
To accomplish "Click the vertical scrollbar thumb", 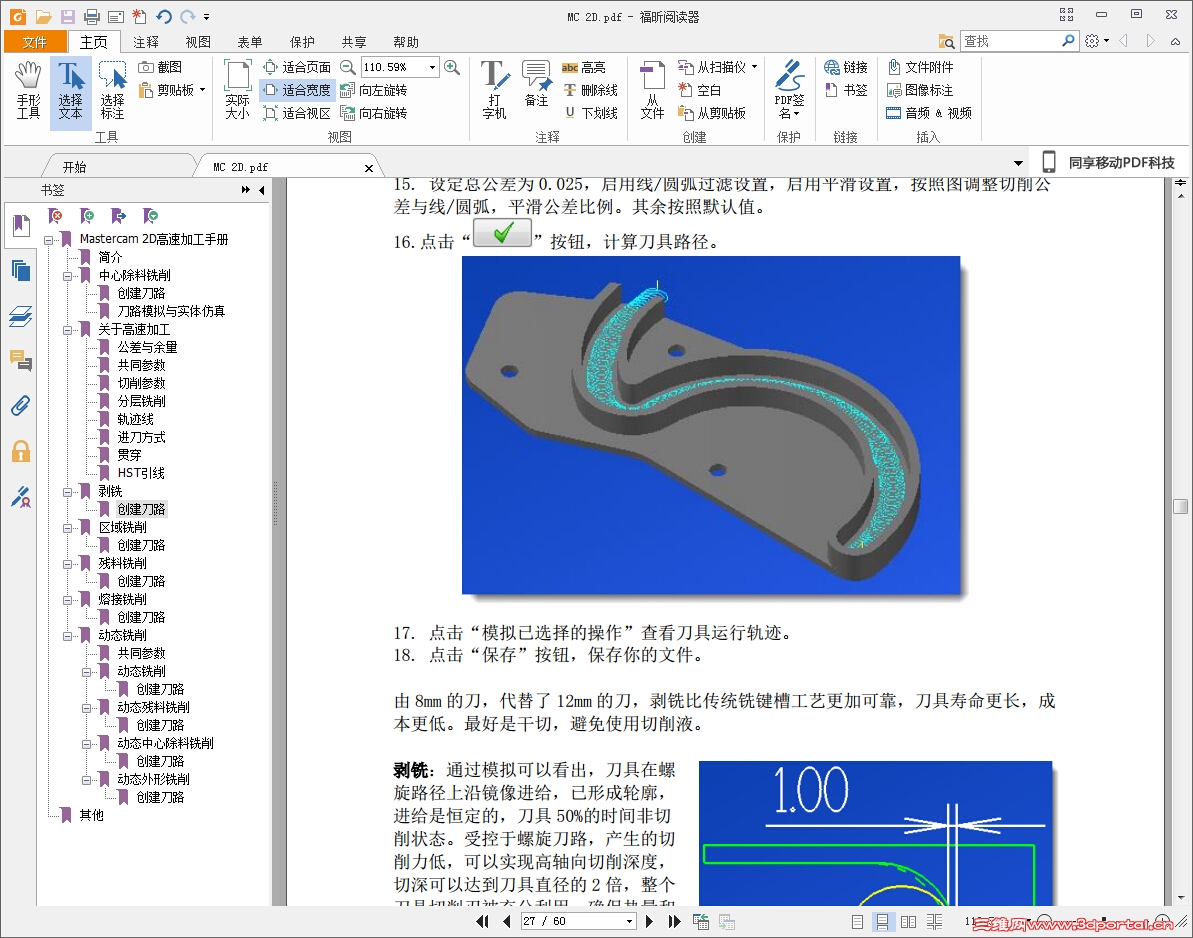I will click(1180, 506).
